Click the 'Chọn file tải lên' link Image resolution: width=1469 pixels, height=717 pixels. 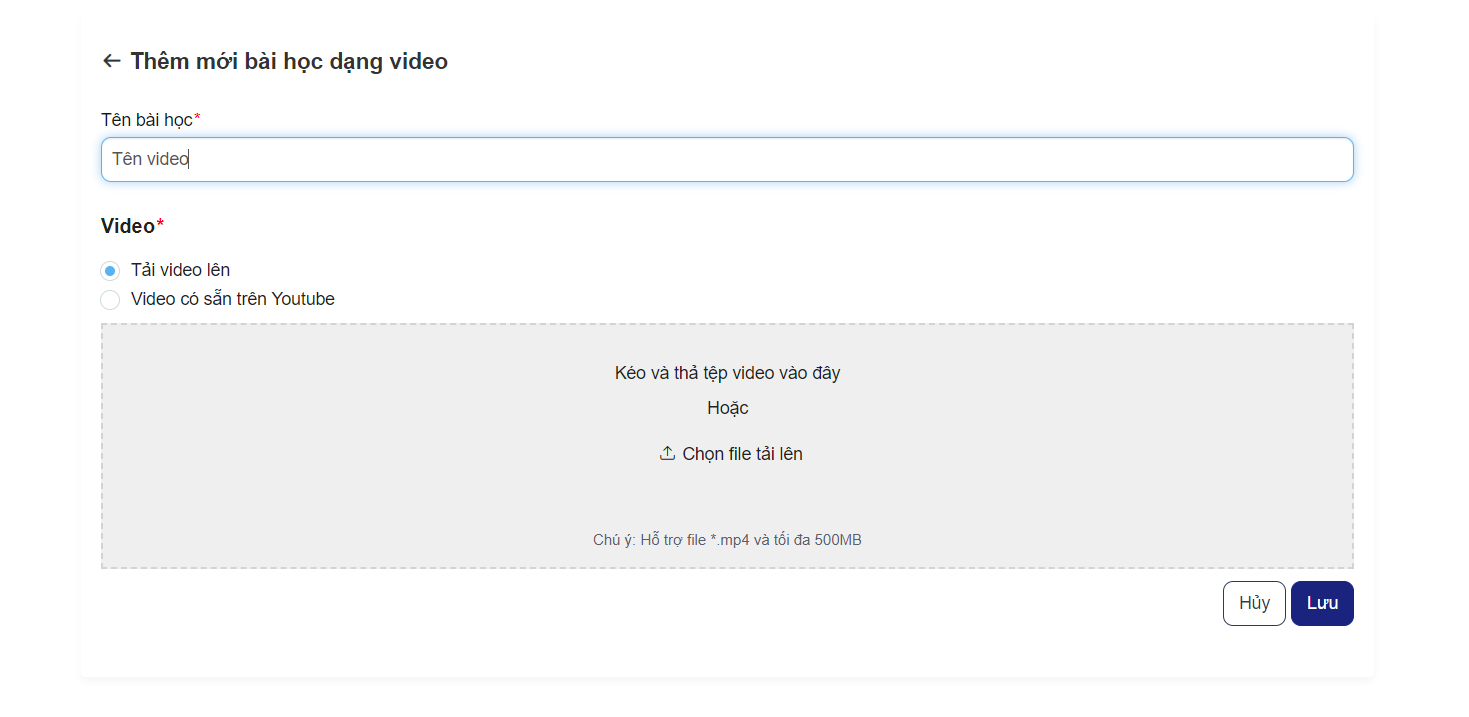tap(742, 454)
